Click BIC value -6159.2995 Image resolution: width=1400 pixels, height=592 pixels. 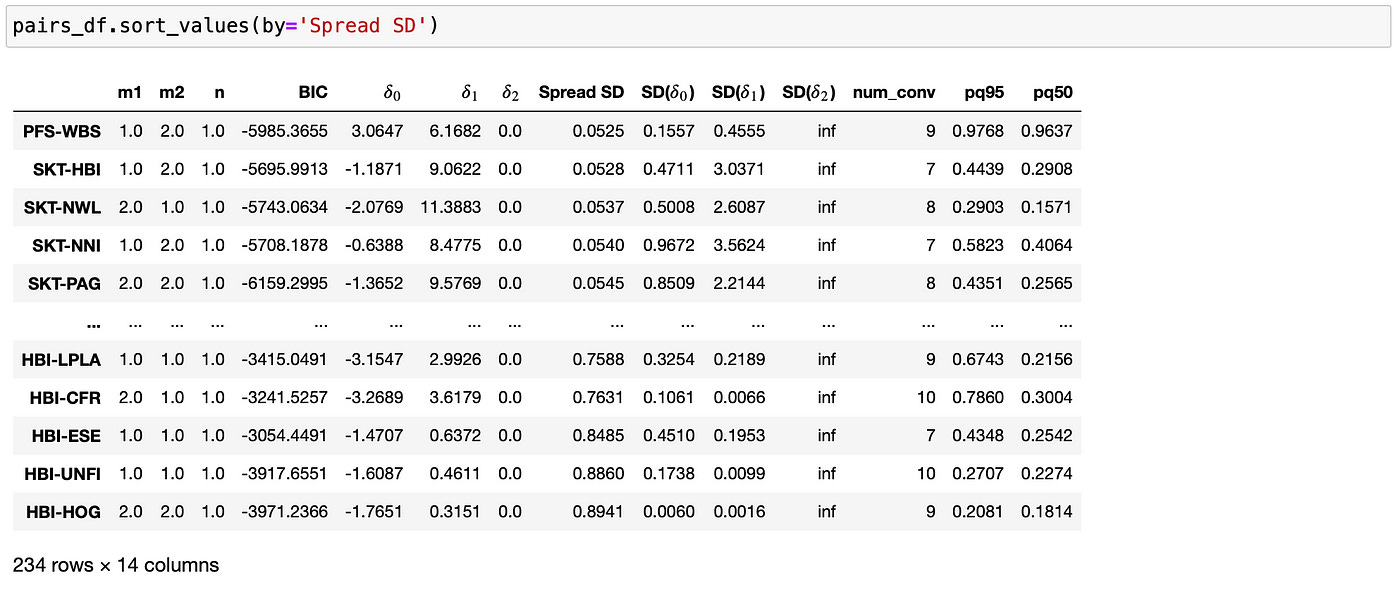tap(285, 283)
